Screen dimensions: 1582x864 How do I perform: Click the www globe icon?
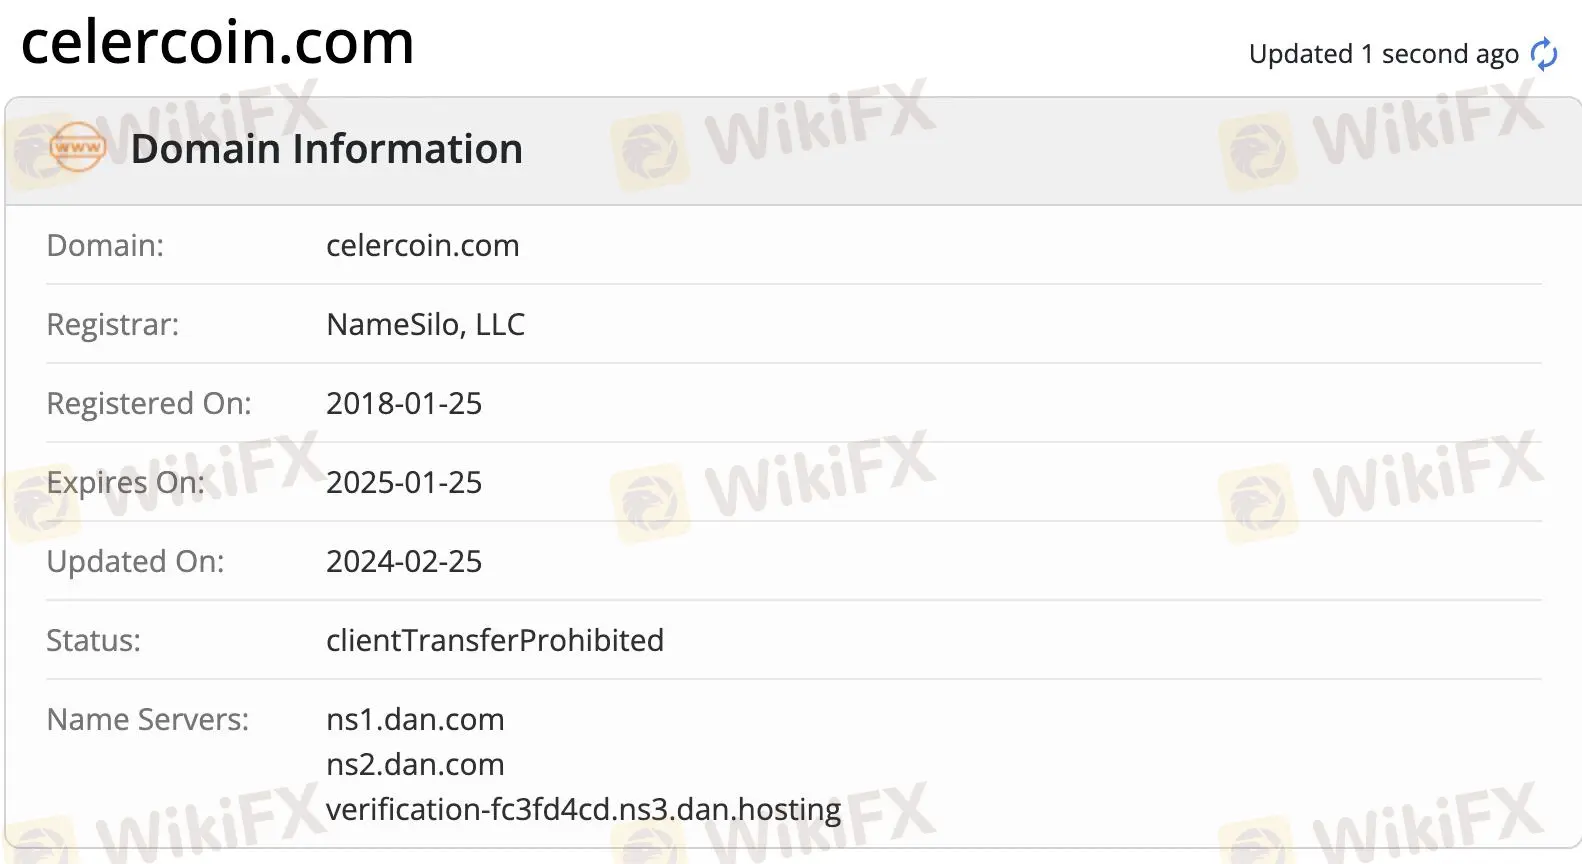(77, 148)
